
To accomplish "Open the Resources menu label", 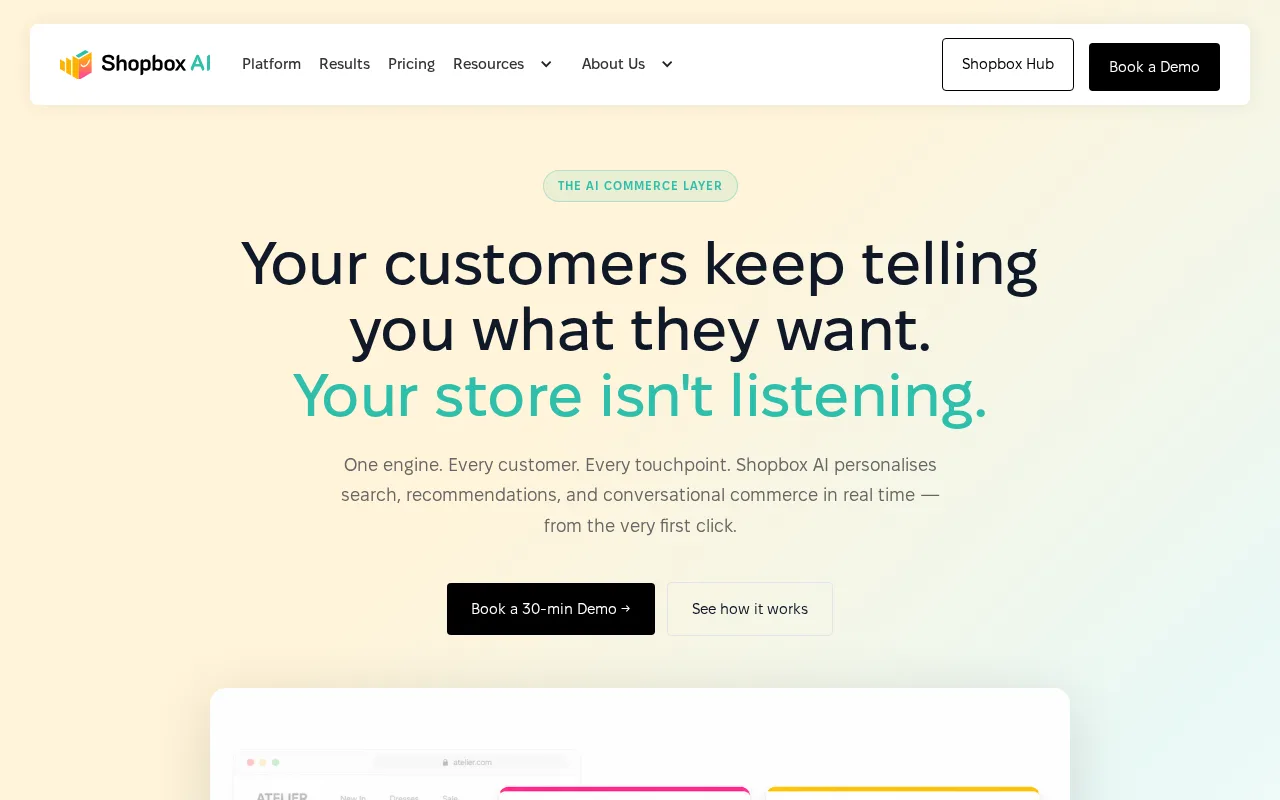I will pyautogui.click(x=488, y=64).
